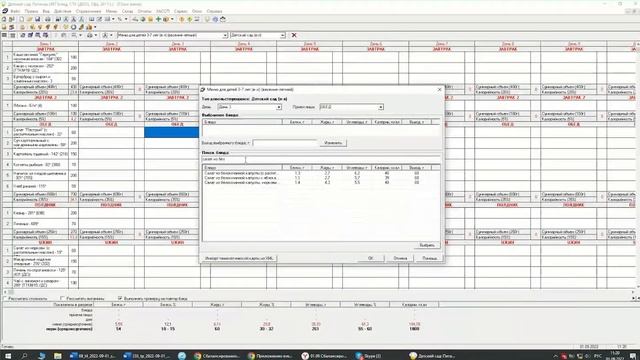Image resolution: width=640 pixels, height=360 pixels.
Task: Confirm the dialog with OK
Action: (370, 258)
